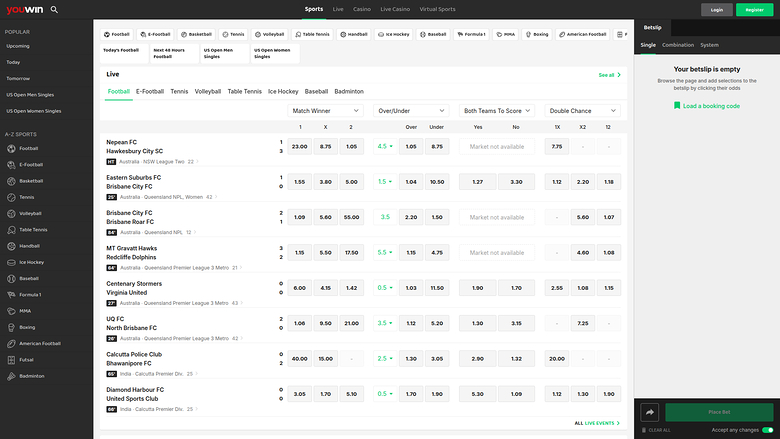
Task: Select the Table Tennis live tab
Action: (x=244, y=91)
